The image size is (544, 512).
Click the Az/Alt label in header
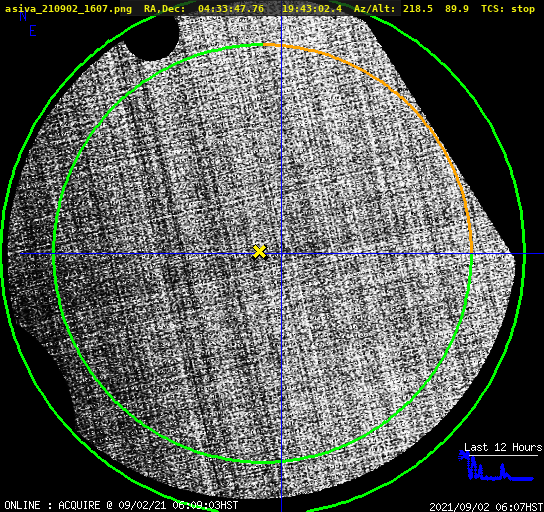coord(375,9)
